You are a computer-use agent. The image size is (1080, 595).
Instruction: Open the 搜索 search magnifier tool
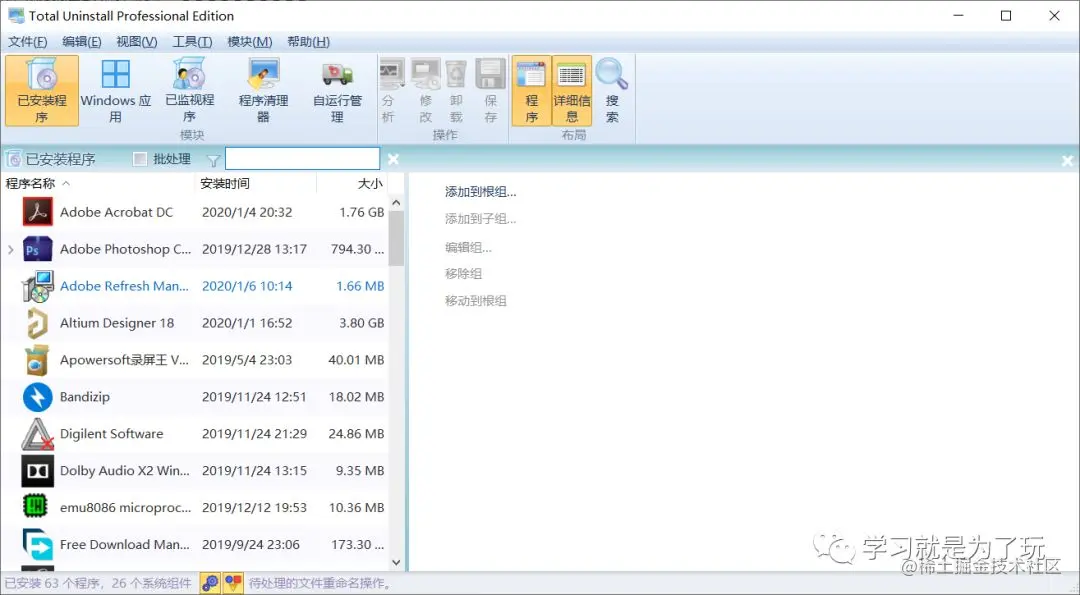612,91
